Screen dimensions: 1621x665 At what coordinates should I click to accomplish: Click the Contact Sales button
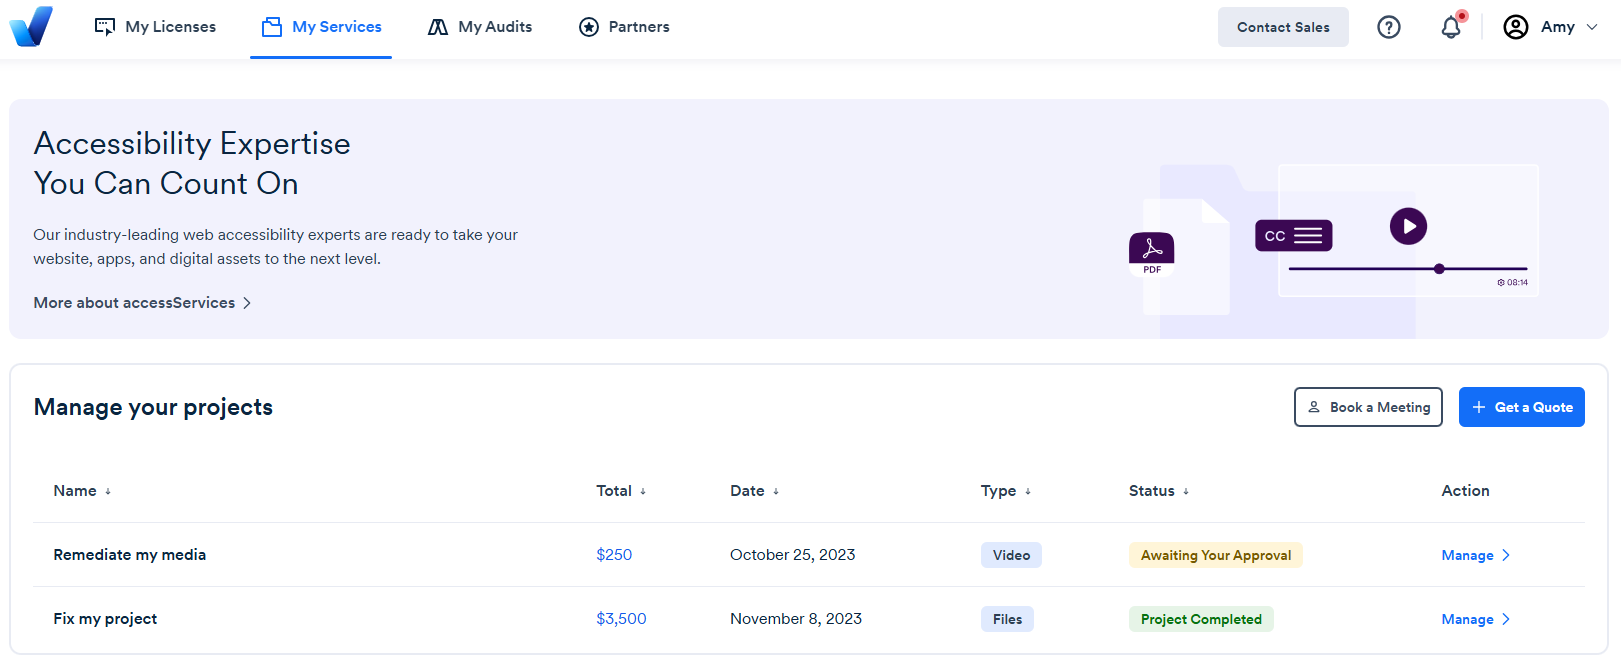pos(1283,27)
